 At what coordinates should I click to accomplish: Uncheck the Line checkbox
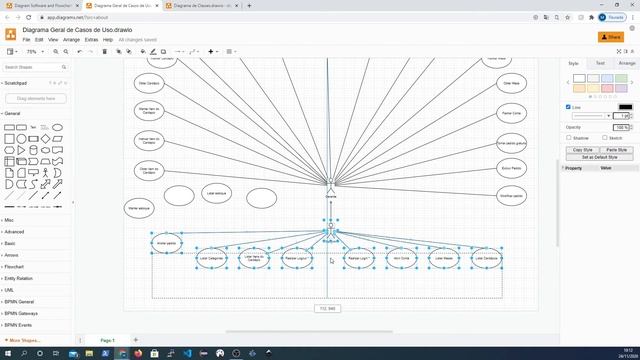[568, 107]
